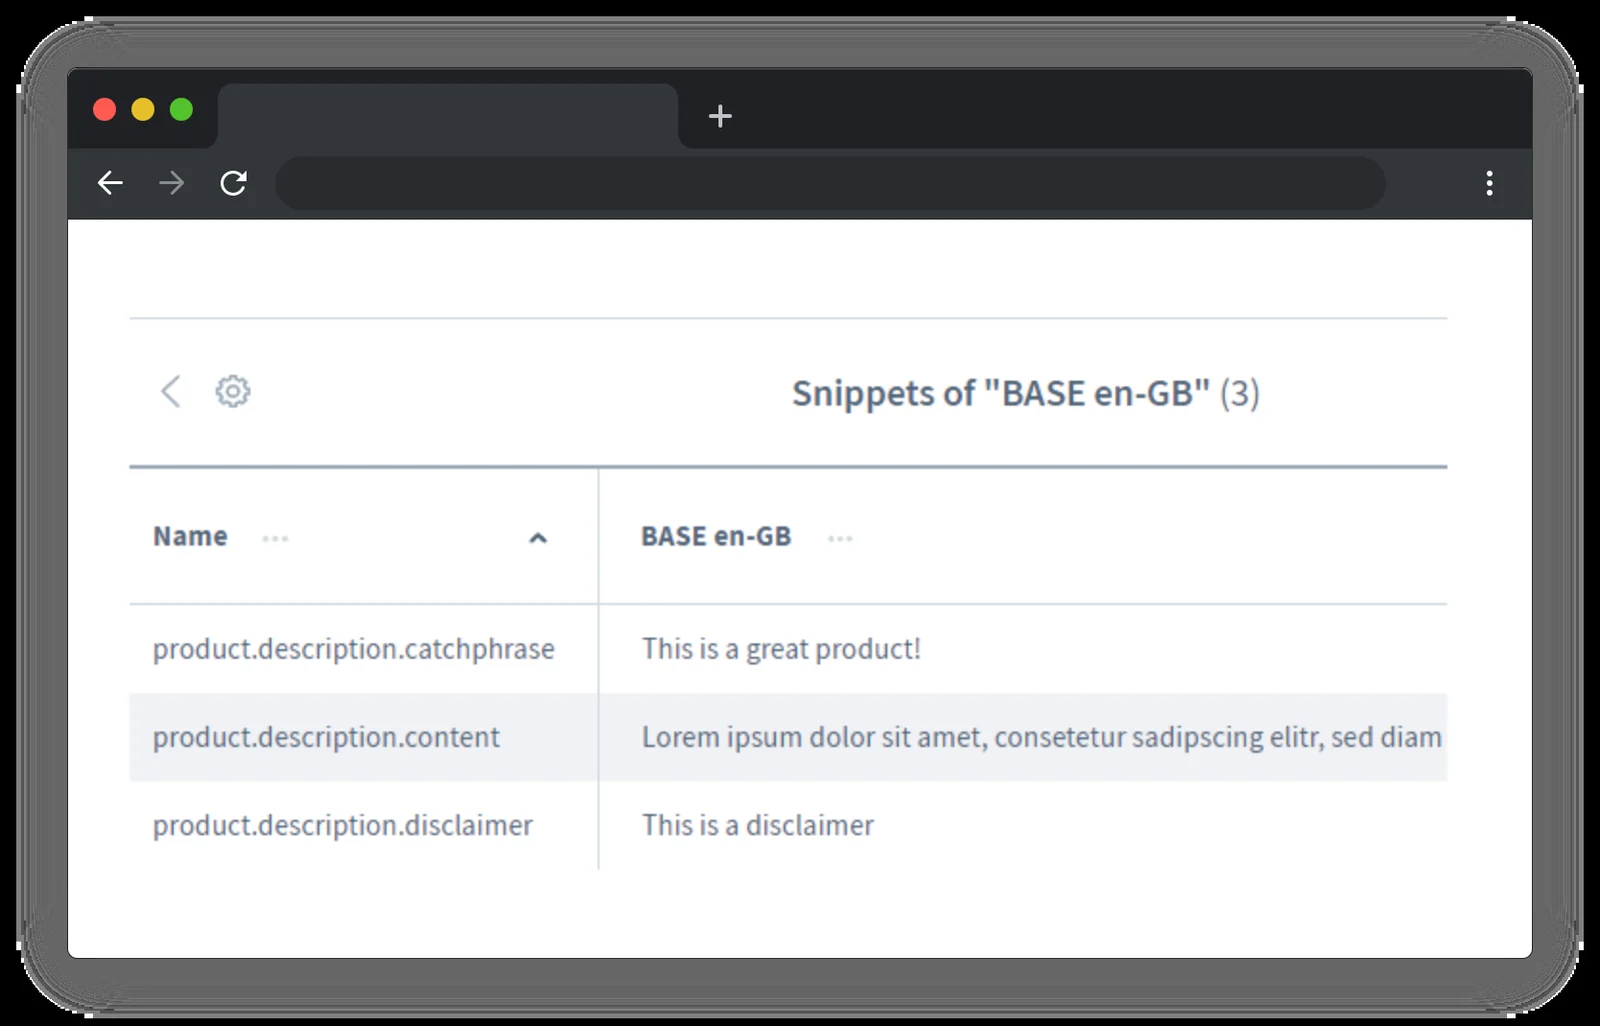Image resolution: width=1600 pixels, height=1026 pixels.
Task: Open the product.description.disclaimer snippet
Action: (342, 825)
